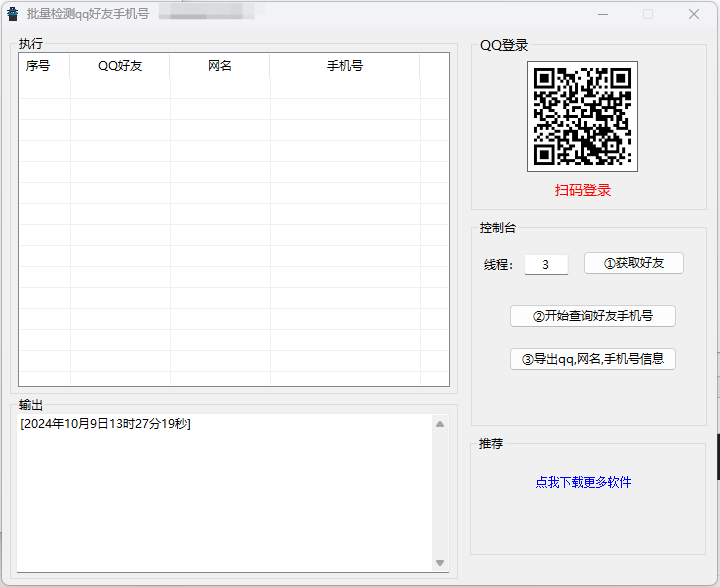Click the blank column header after 手机号
This screenshot has width=720, height=587.
pos(434,66)
